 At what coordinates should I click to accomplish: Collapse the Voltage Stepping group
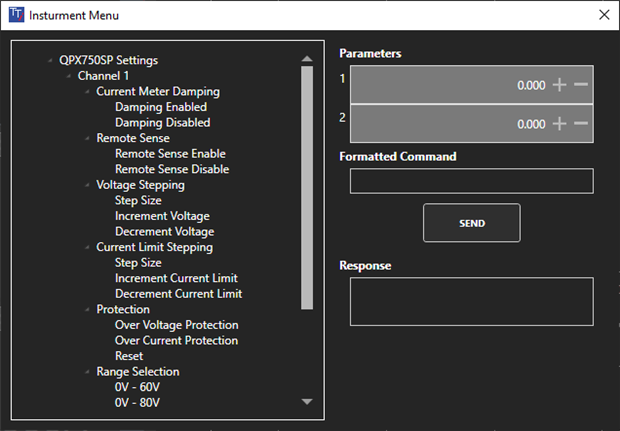pyautogui.click(x=87, y=185)
